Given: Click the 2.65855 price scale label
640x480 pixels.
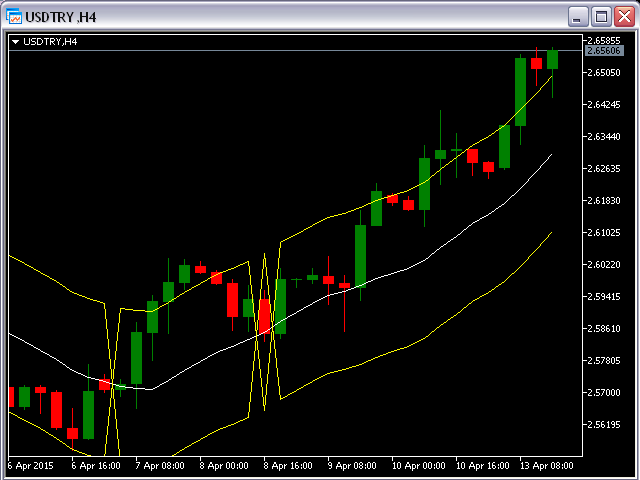Looking at the screenshot, I should 604,40.
